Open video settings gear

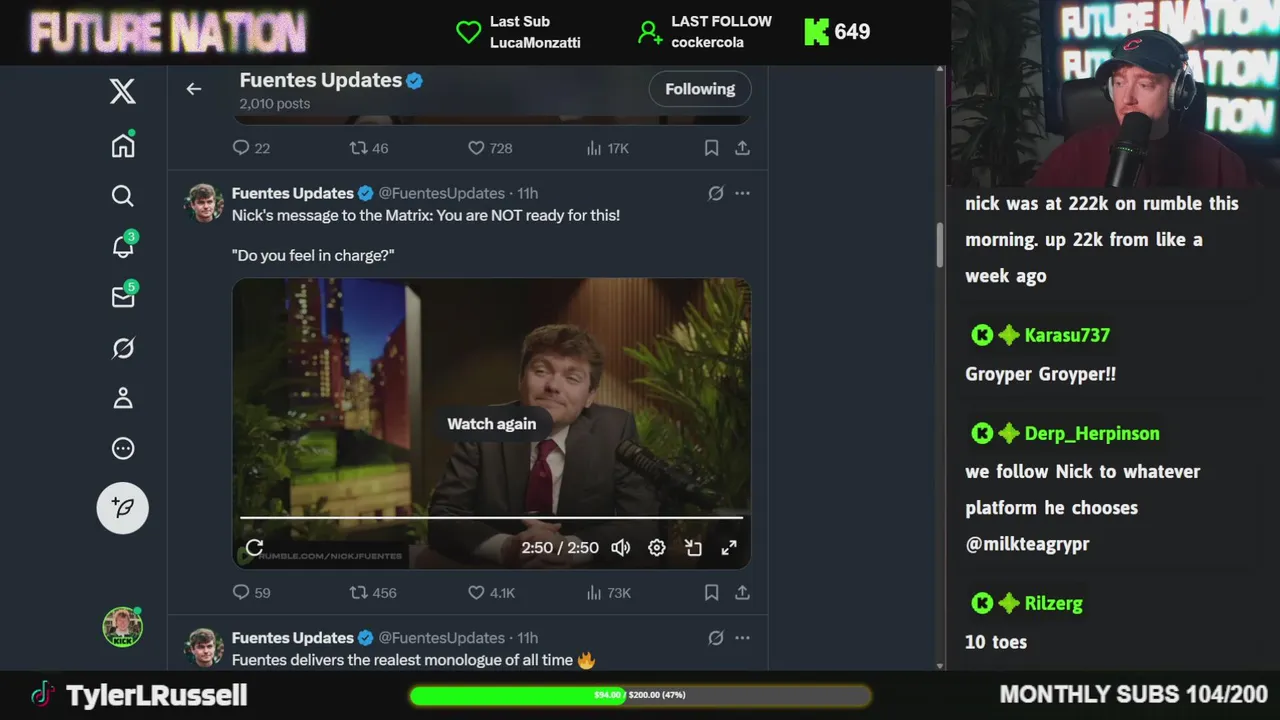657,548
